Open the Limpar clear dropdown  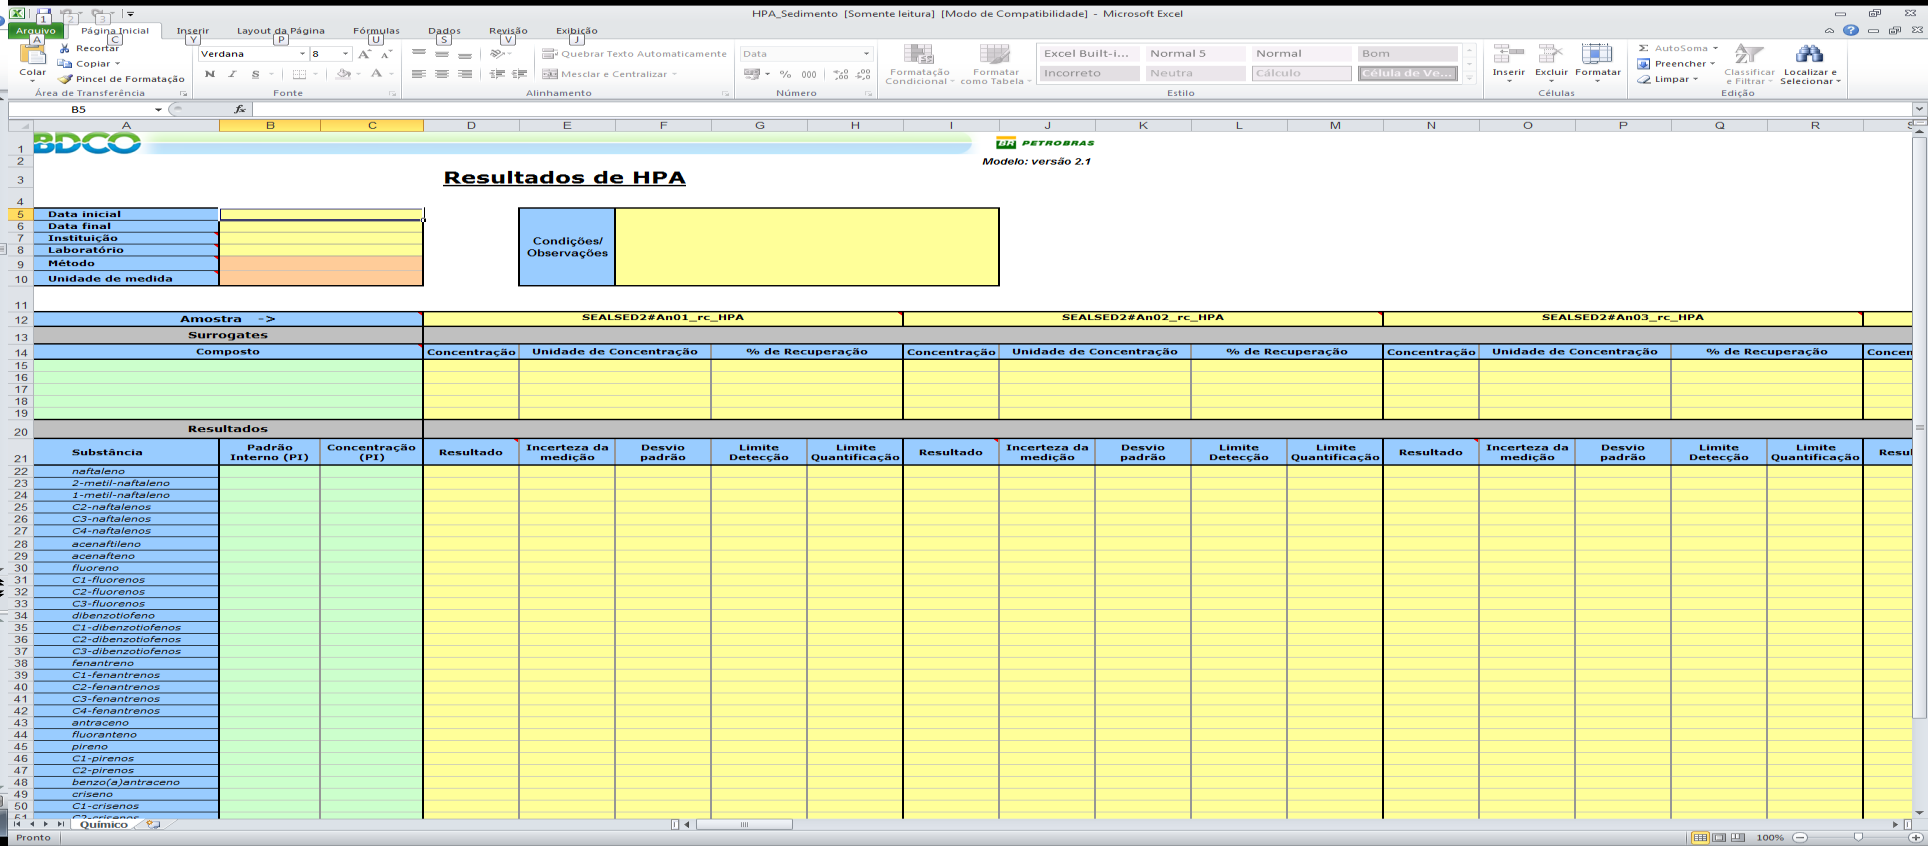(1696, 79)
